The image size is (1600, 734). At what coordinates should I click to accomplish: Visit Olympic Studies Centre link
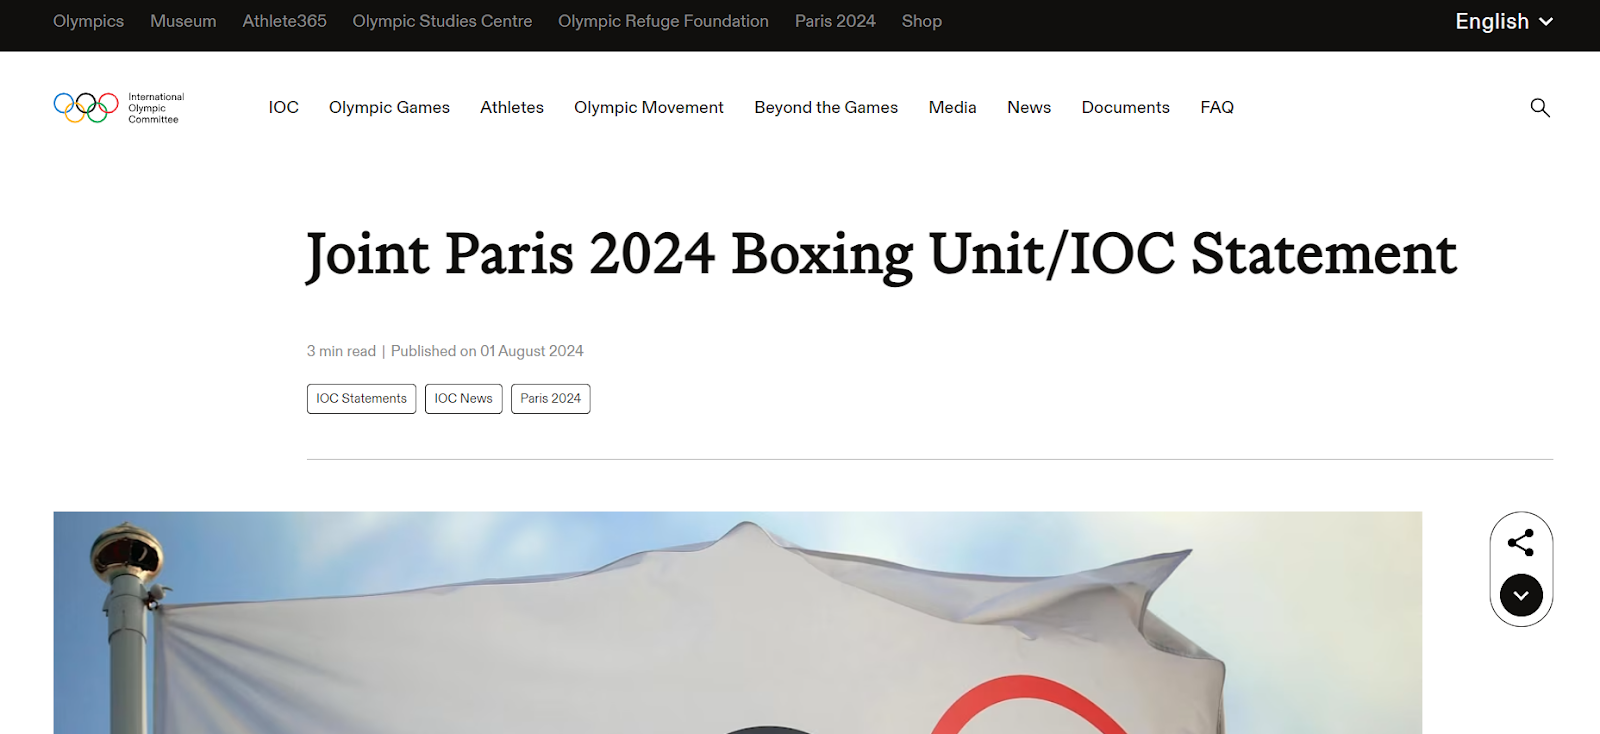[442, 21]
